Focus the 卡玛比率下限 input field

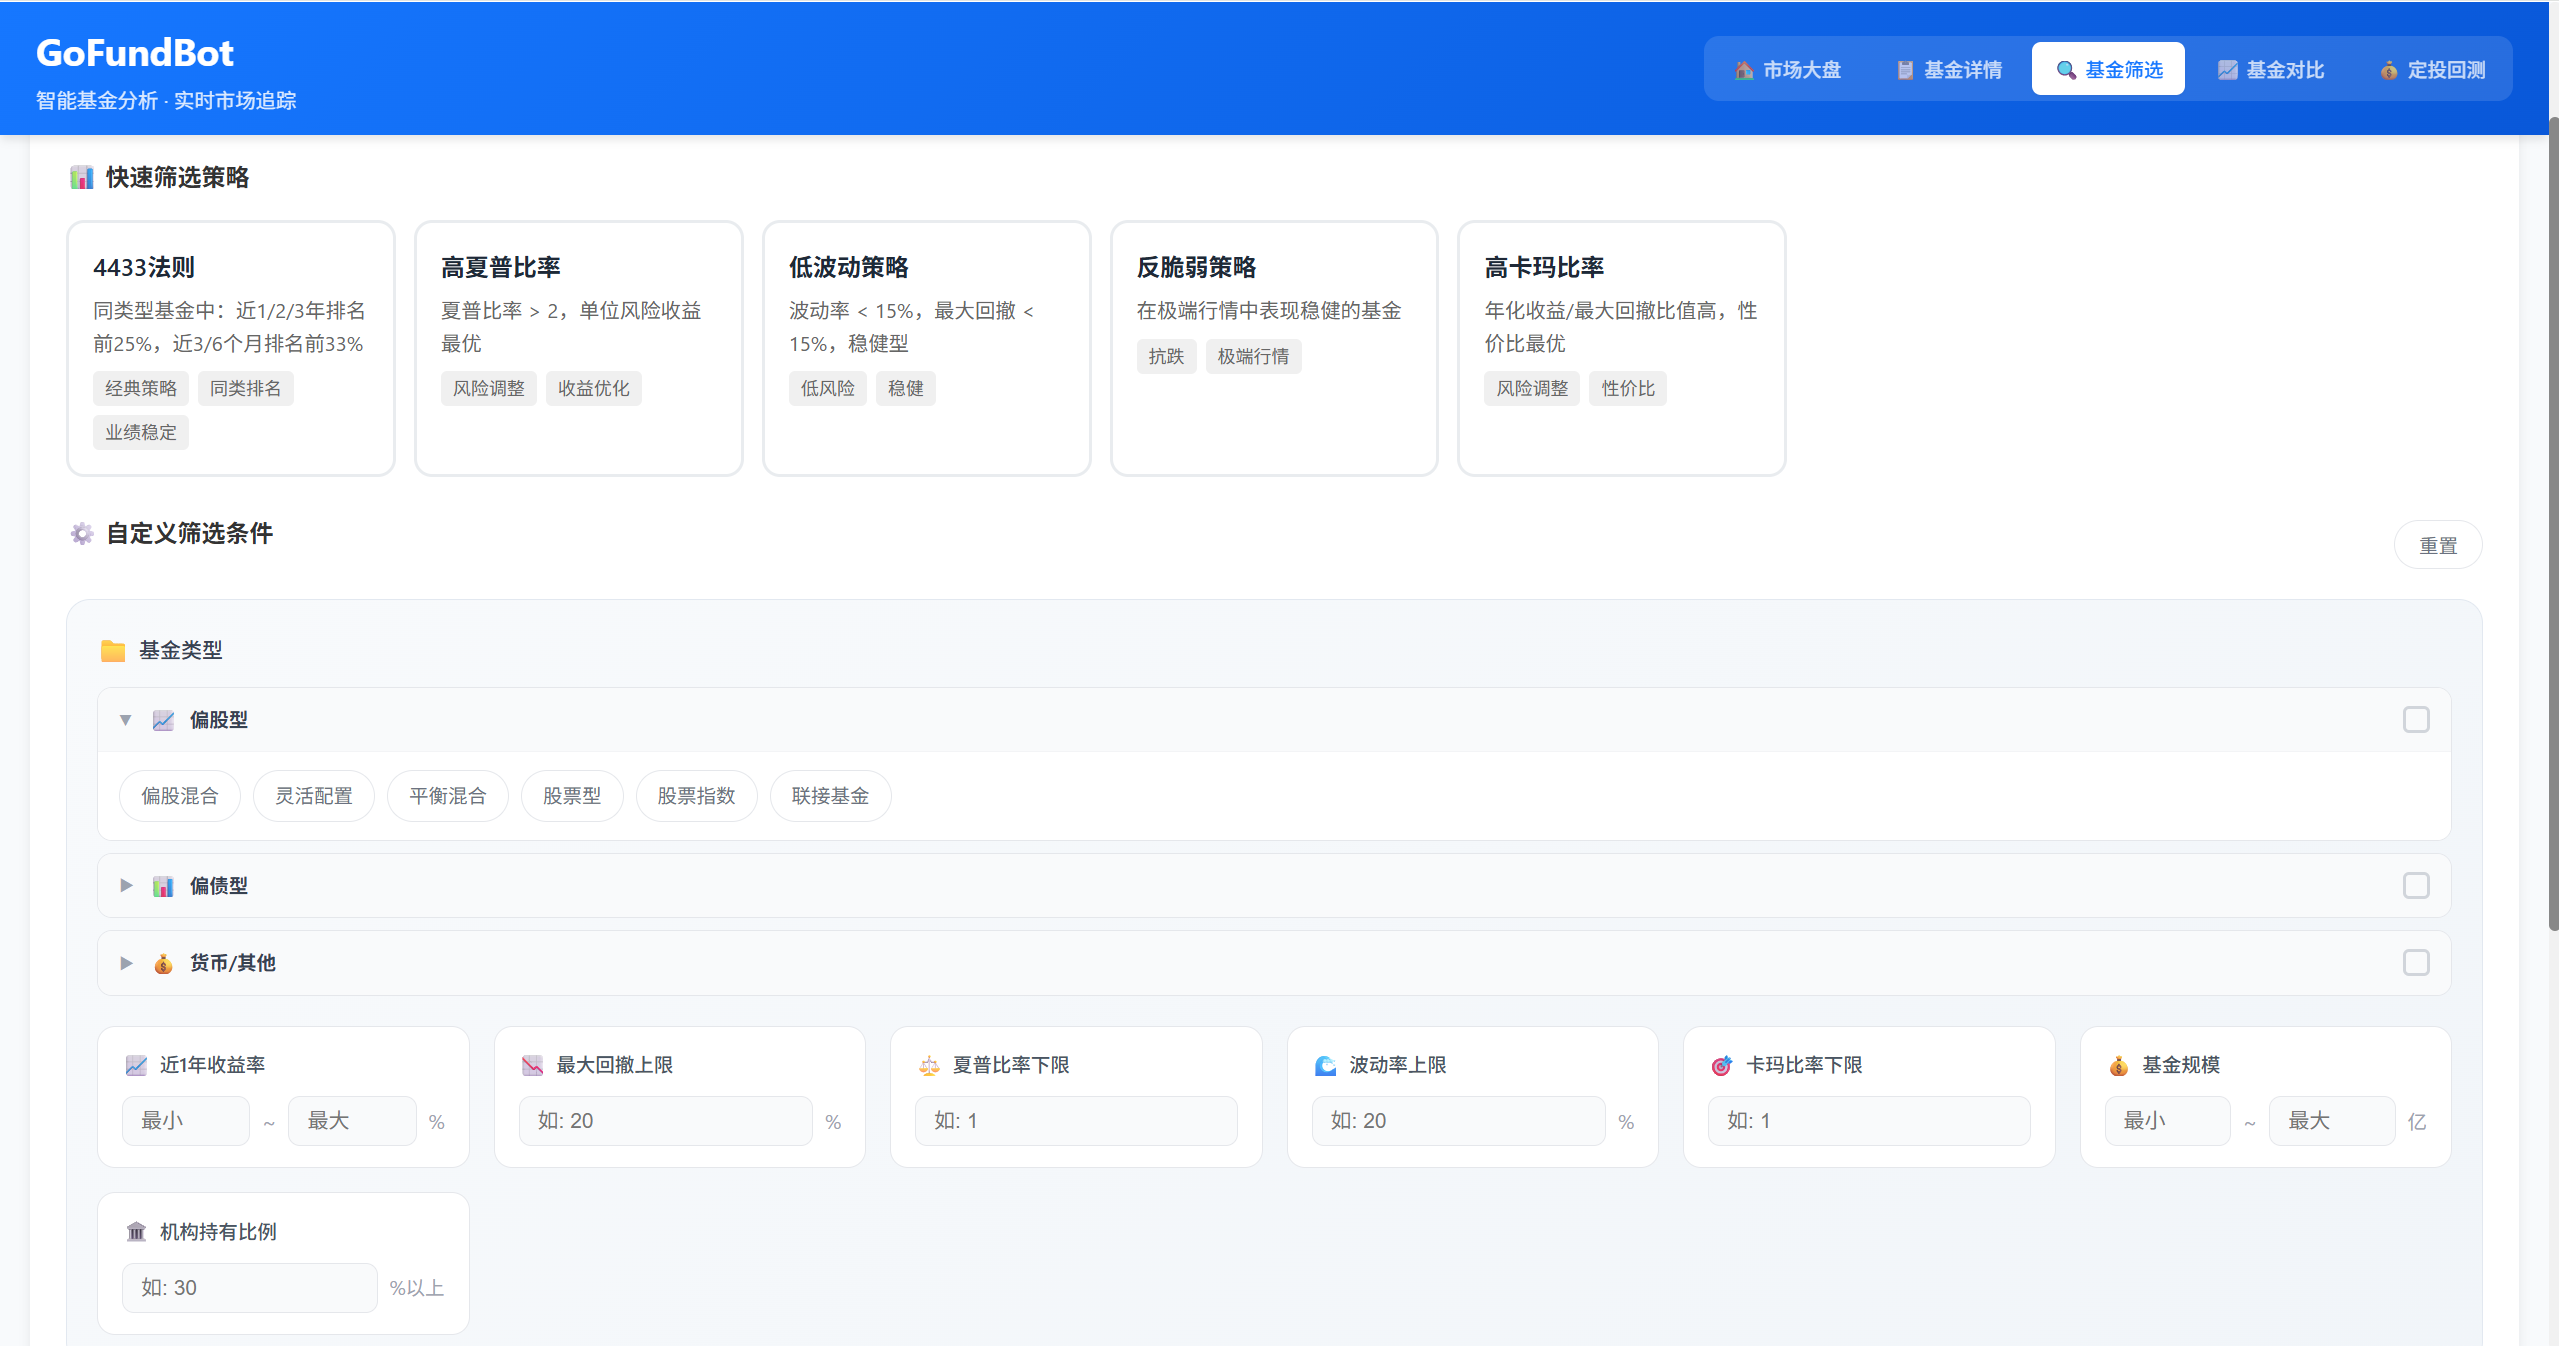tap(1869, 1121)
